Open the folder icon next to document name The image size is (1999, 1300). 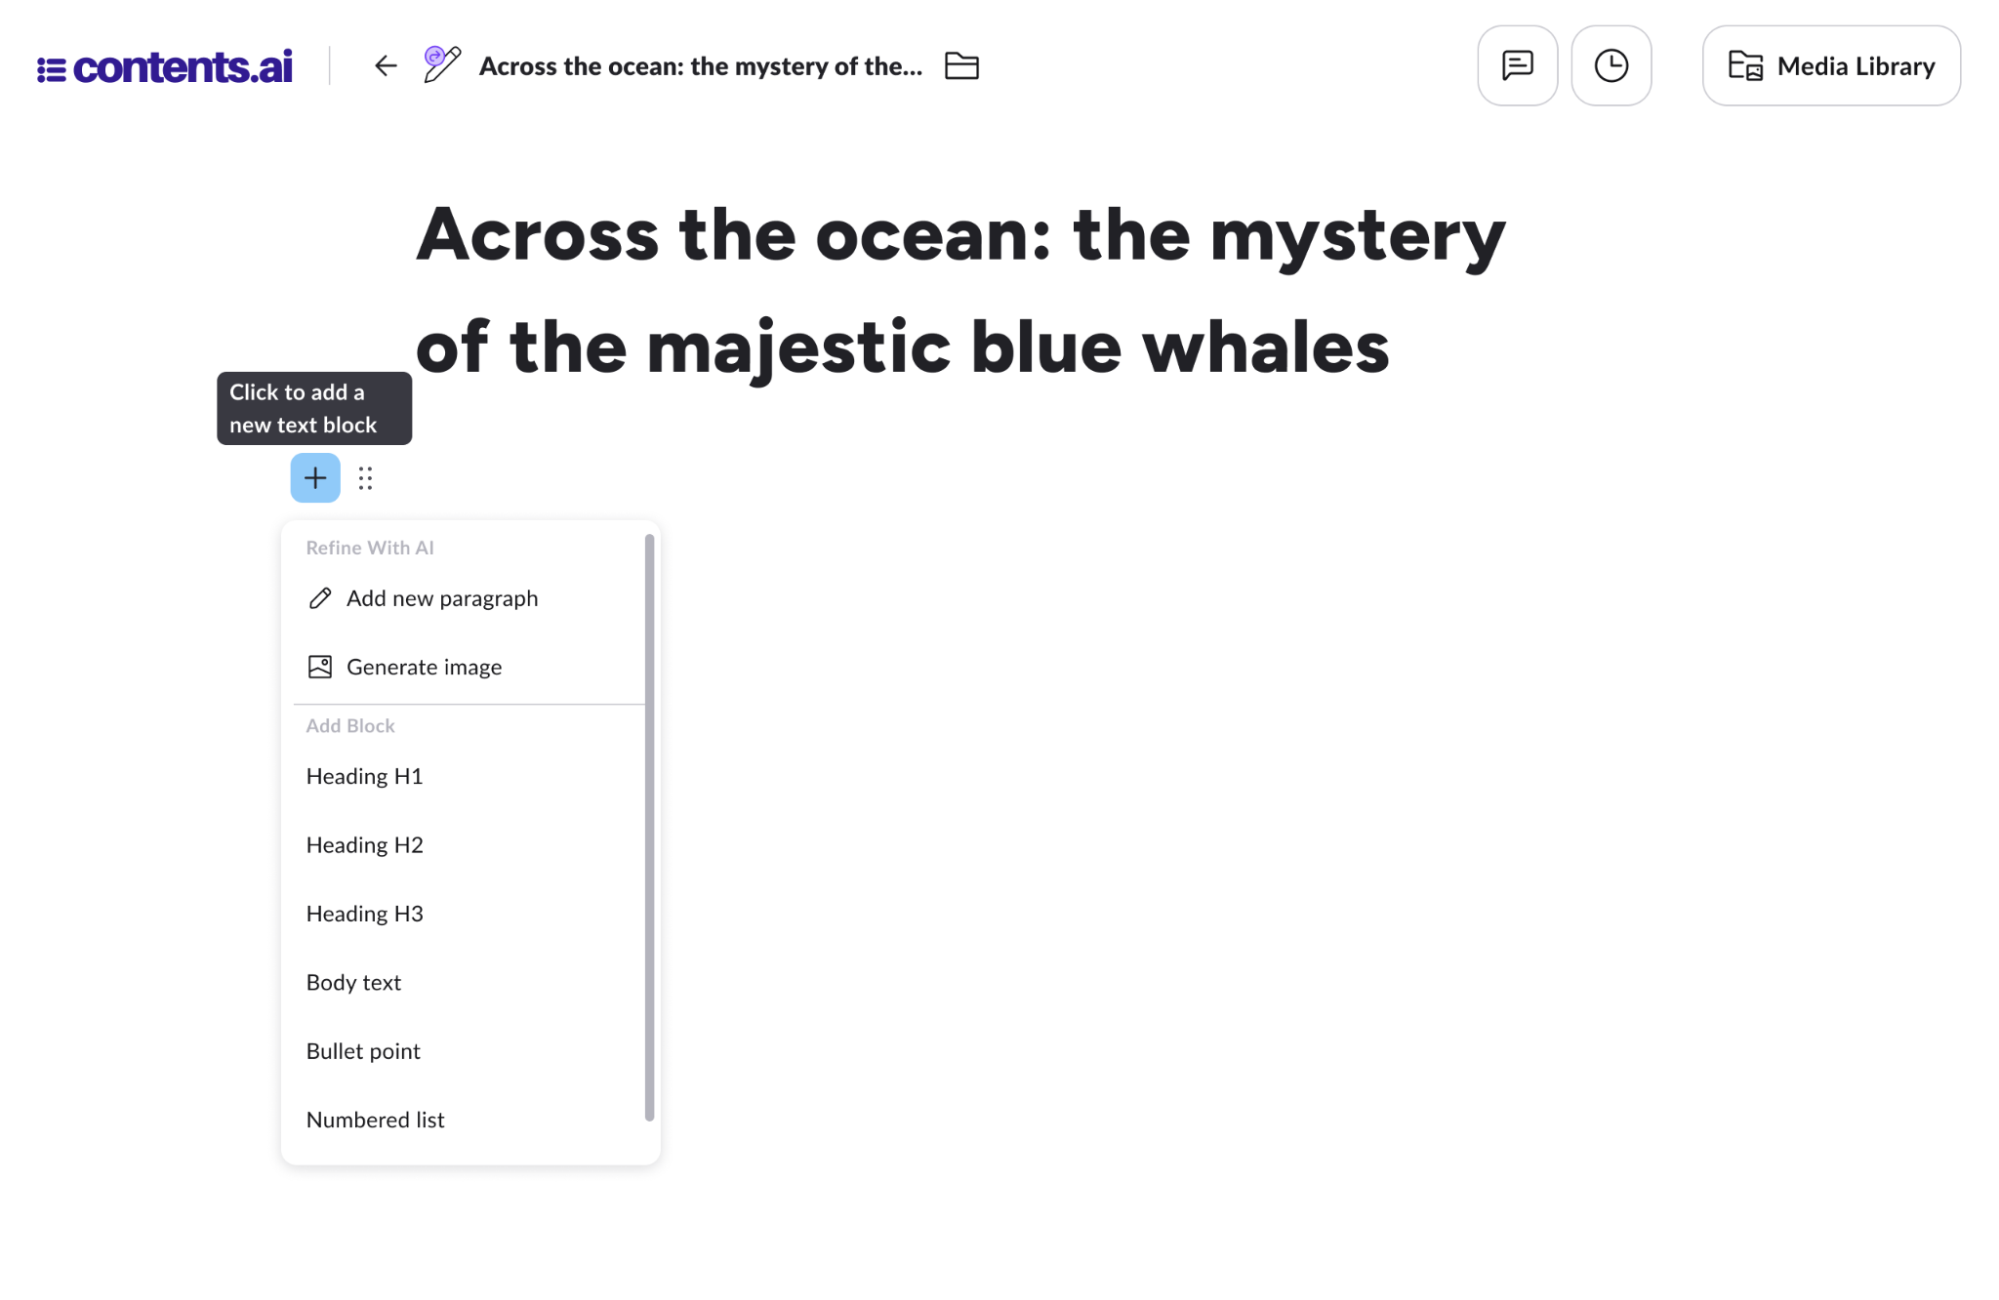tap(961, 66)
